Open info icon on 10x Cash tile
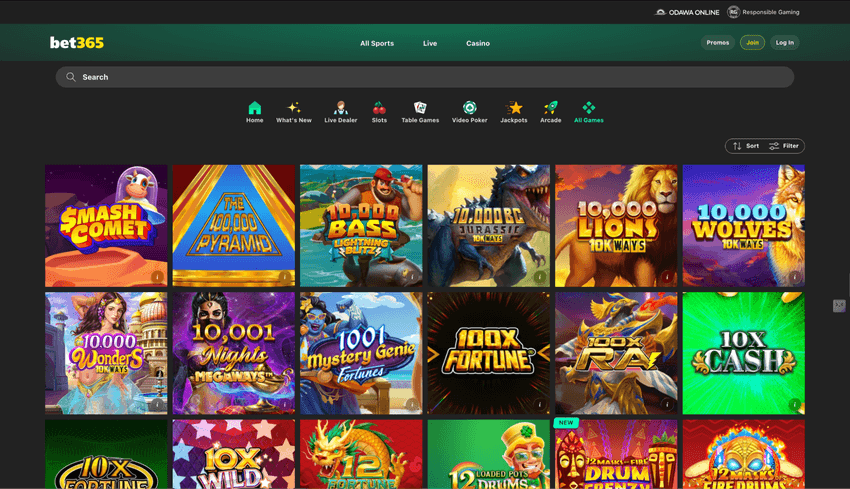850x489 pixels. tap(795, 404)
